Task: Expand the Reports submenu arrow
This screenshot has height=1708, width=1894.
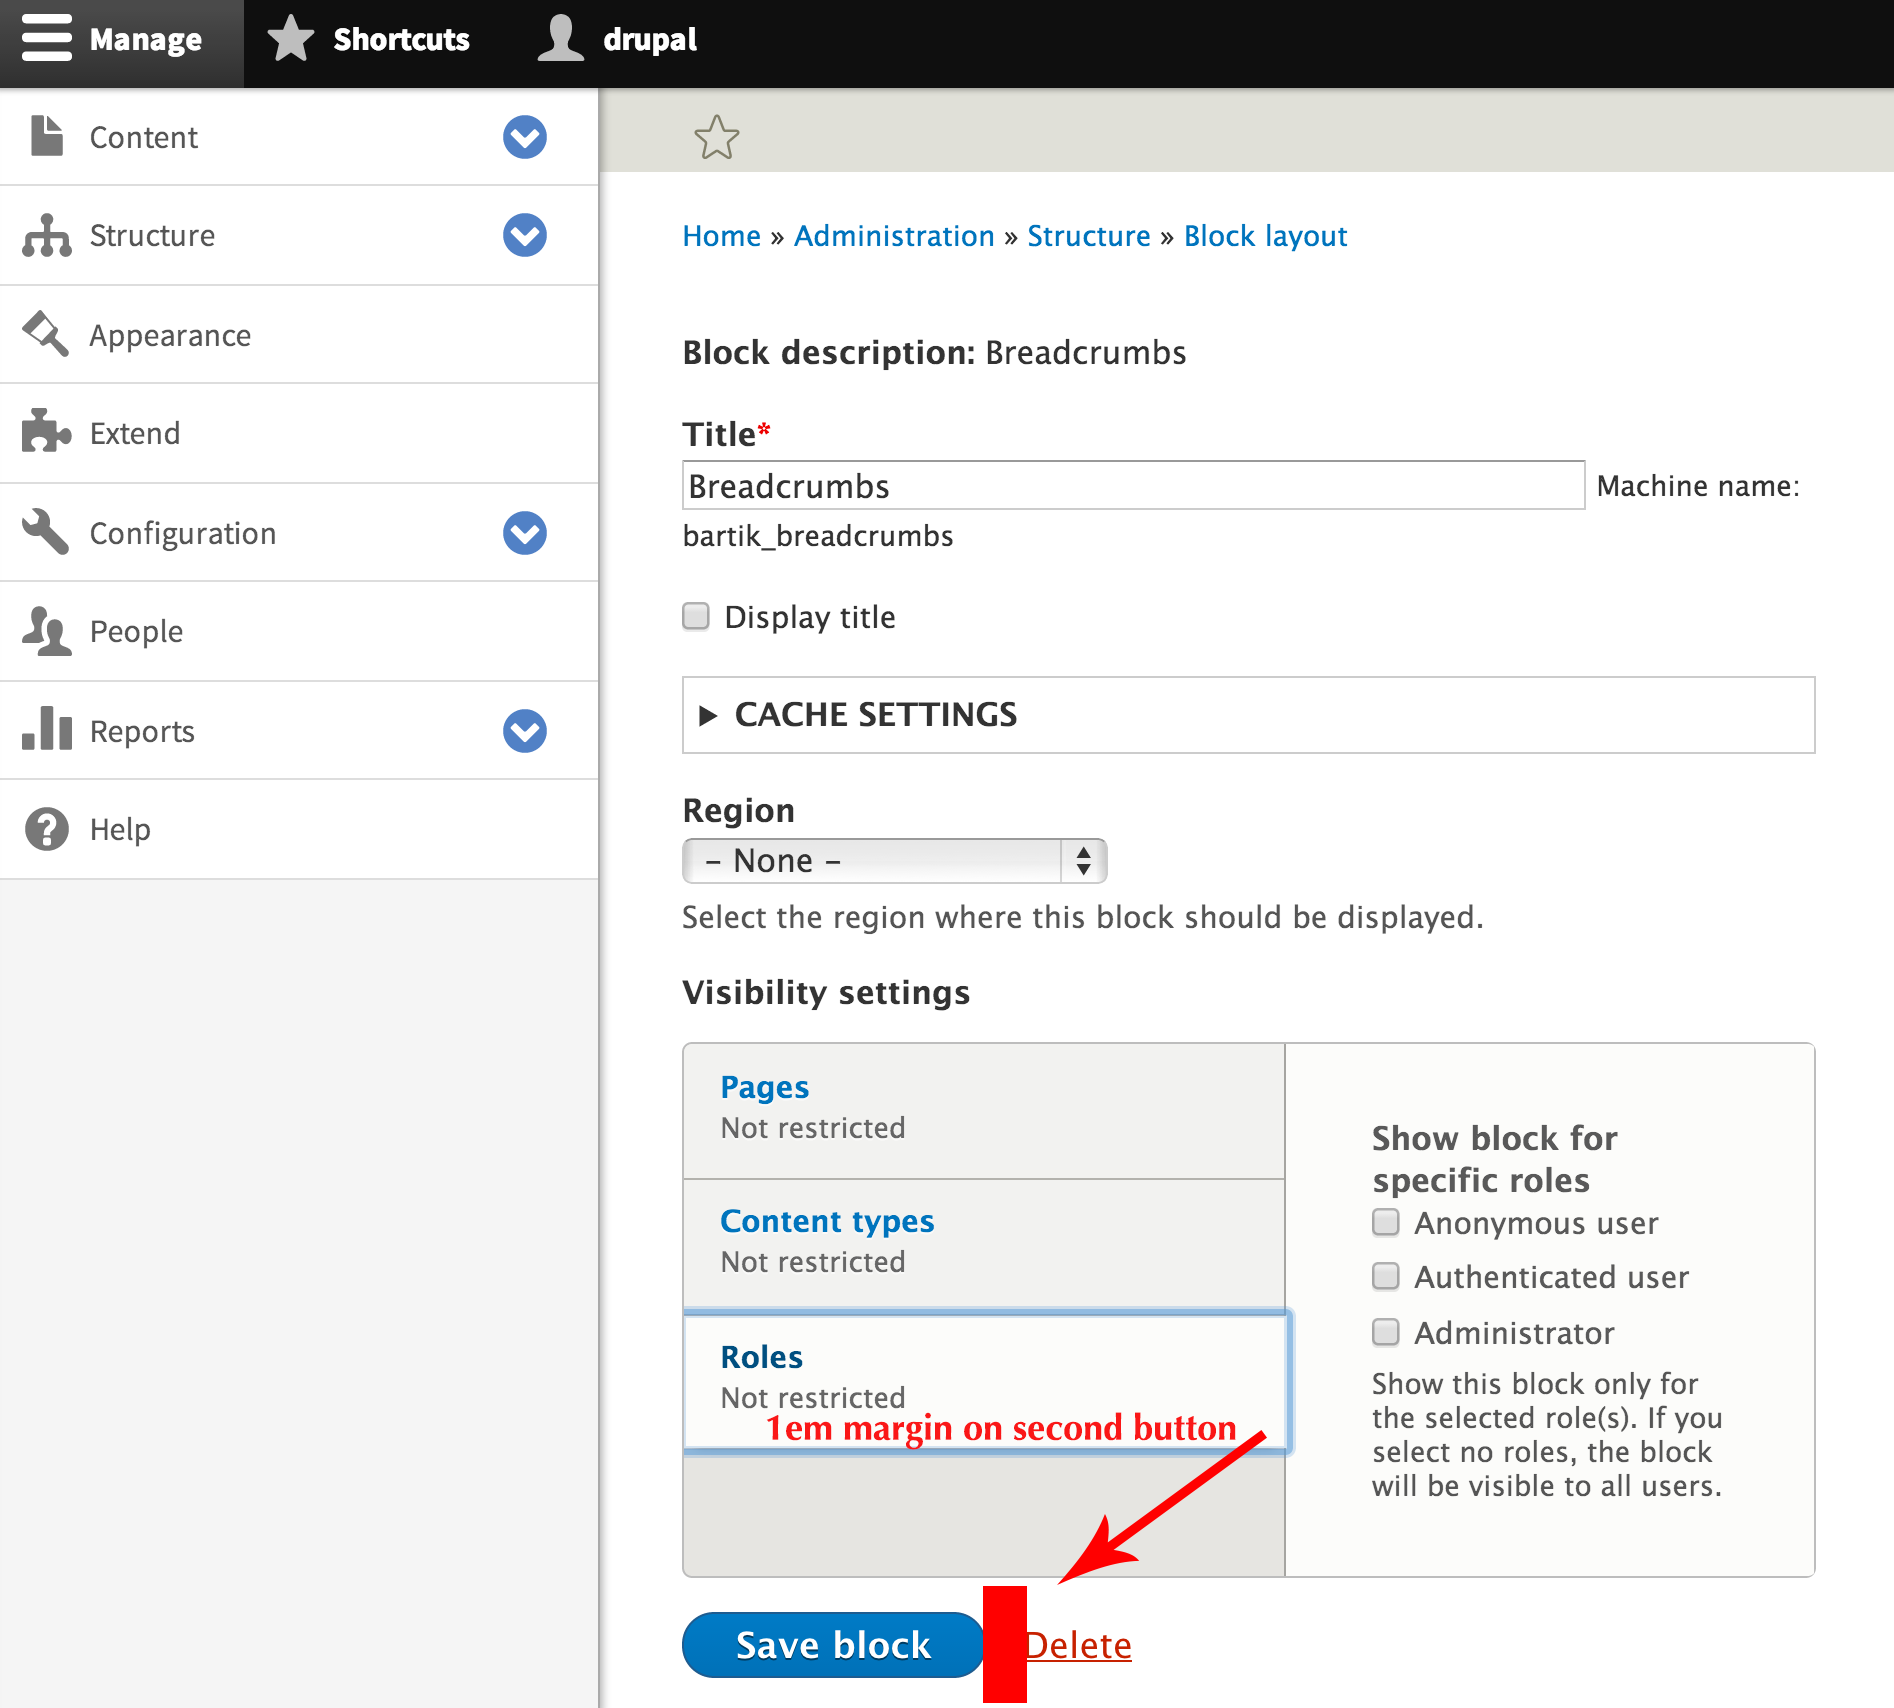Action: (524, 731)
